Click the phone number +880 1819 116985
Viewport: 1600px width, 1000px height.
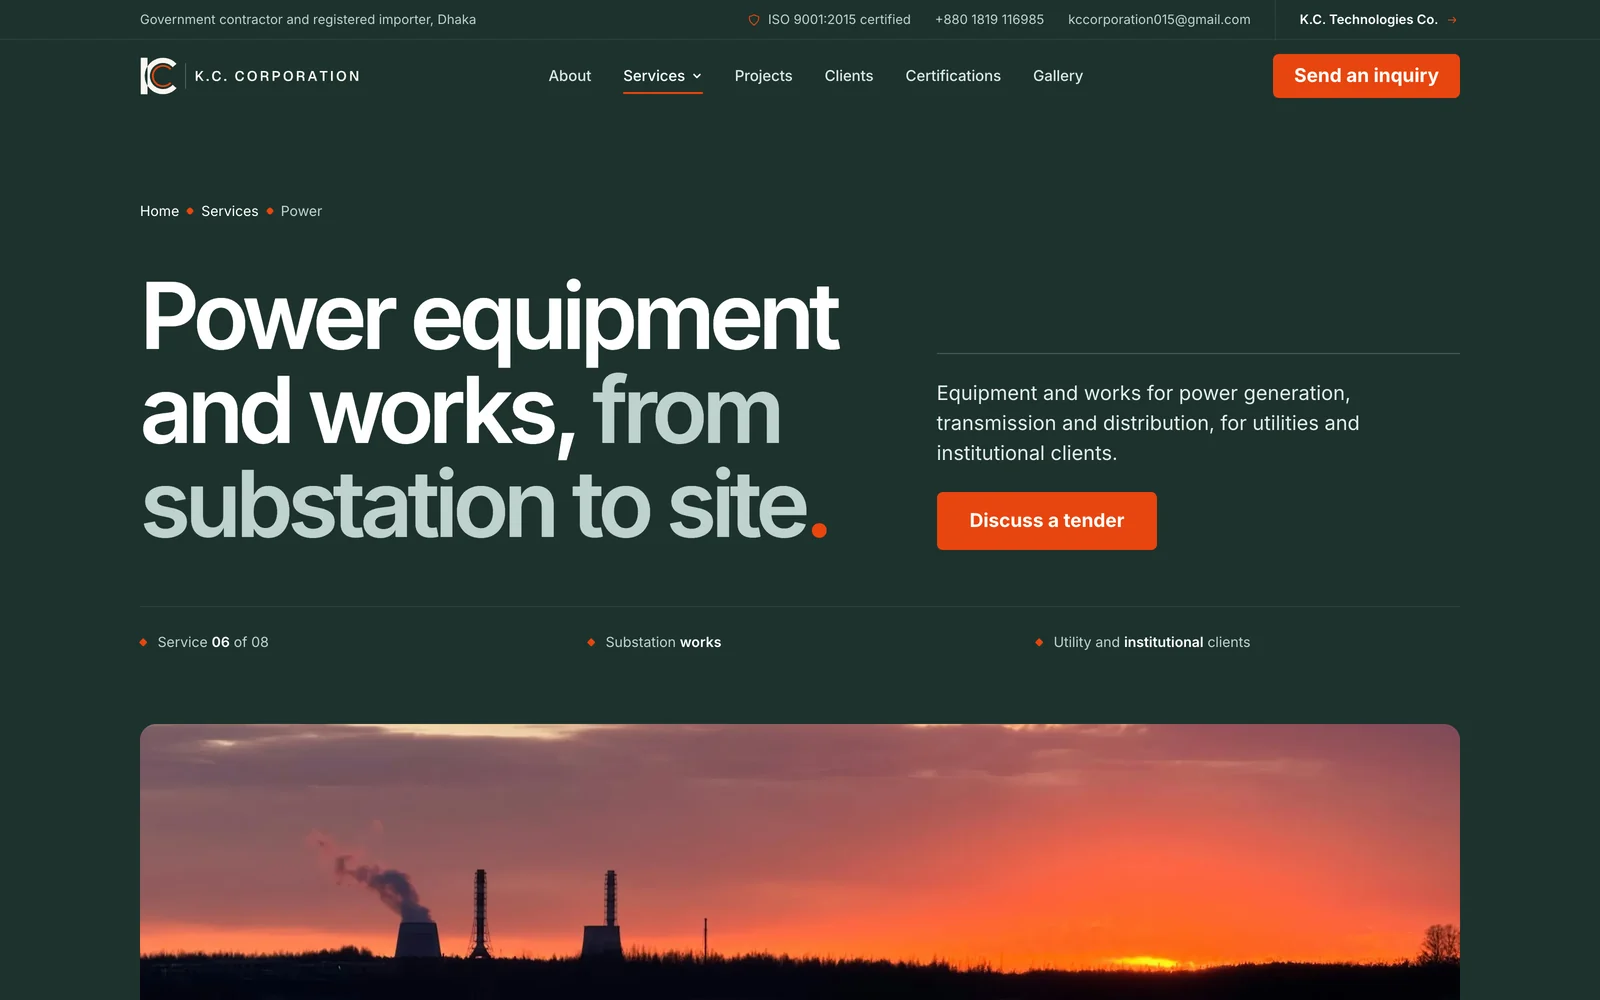989,20
